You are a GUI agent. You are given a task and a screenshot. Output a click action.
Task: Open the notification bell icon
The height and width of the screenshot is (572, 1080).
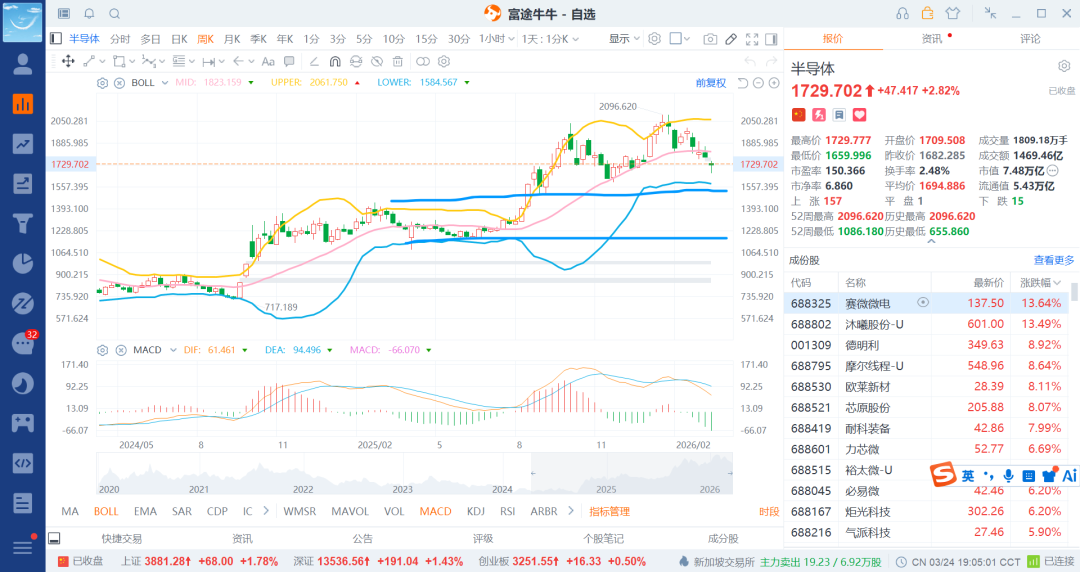click(x=89, y=14)
